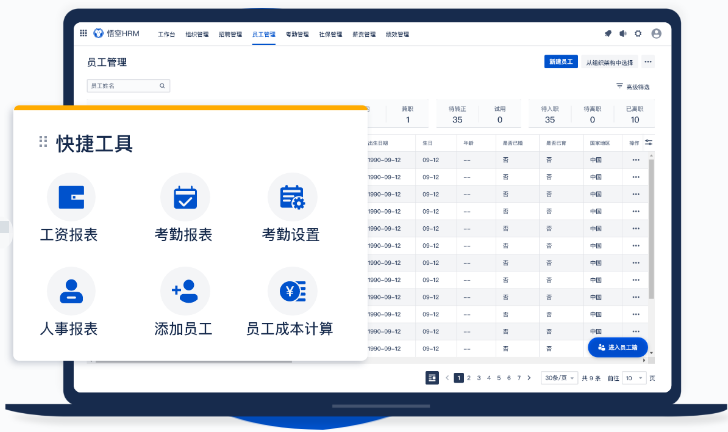Open 考勤设置 attendance settings icon
This screenshot has height=432, width=728.
pyautogui.click(x=292, y=197)
